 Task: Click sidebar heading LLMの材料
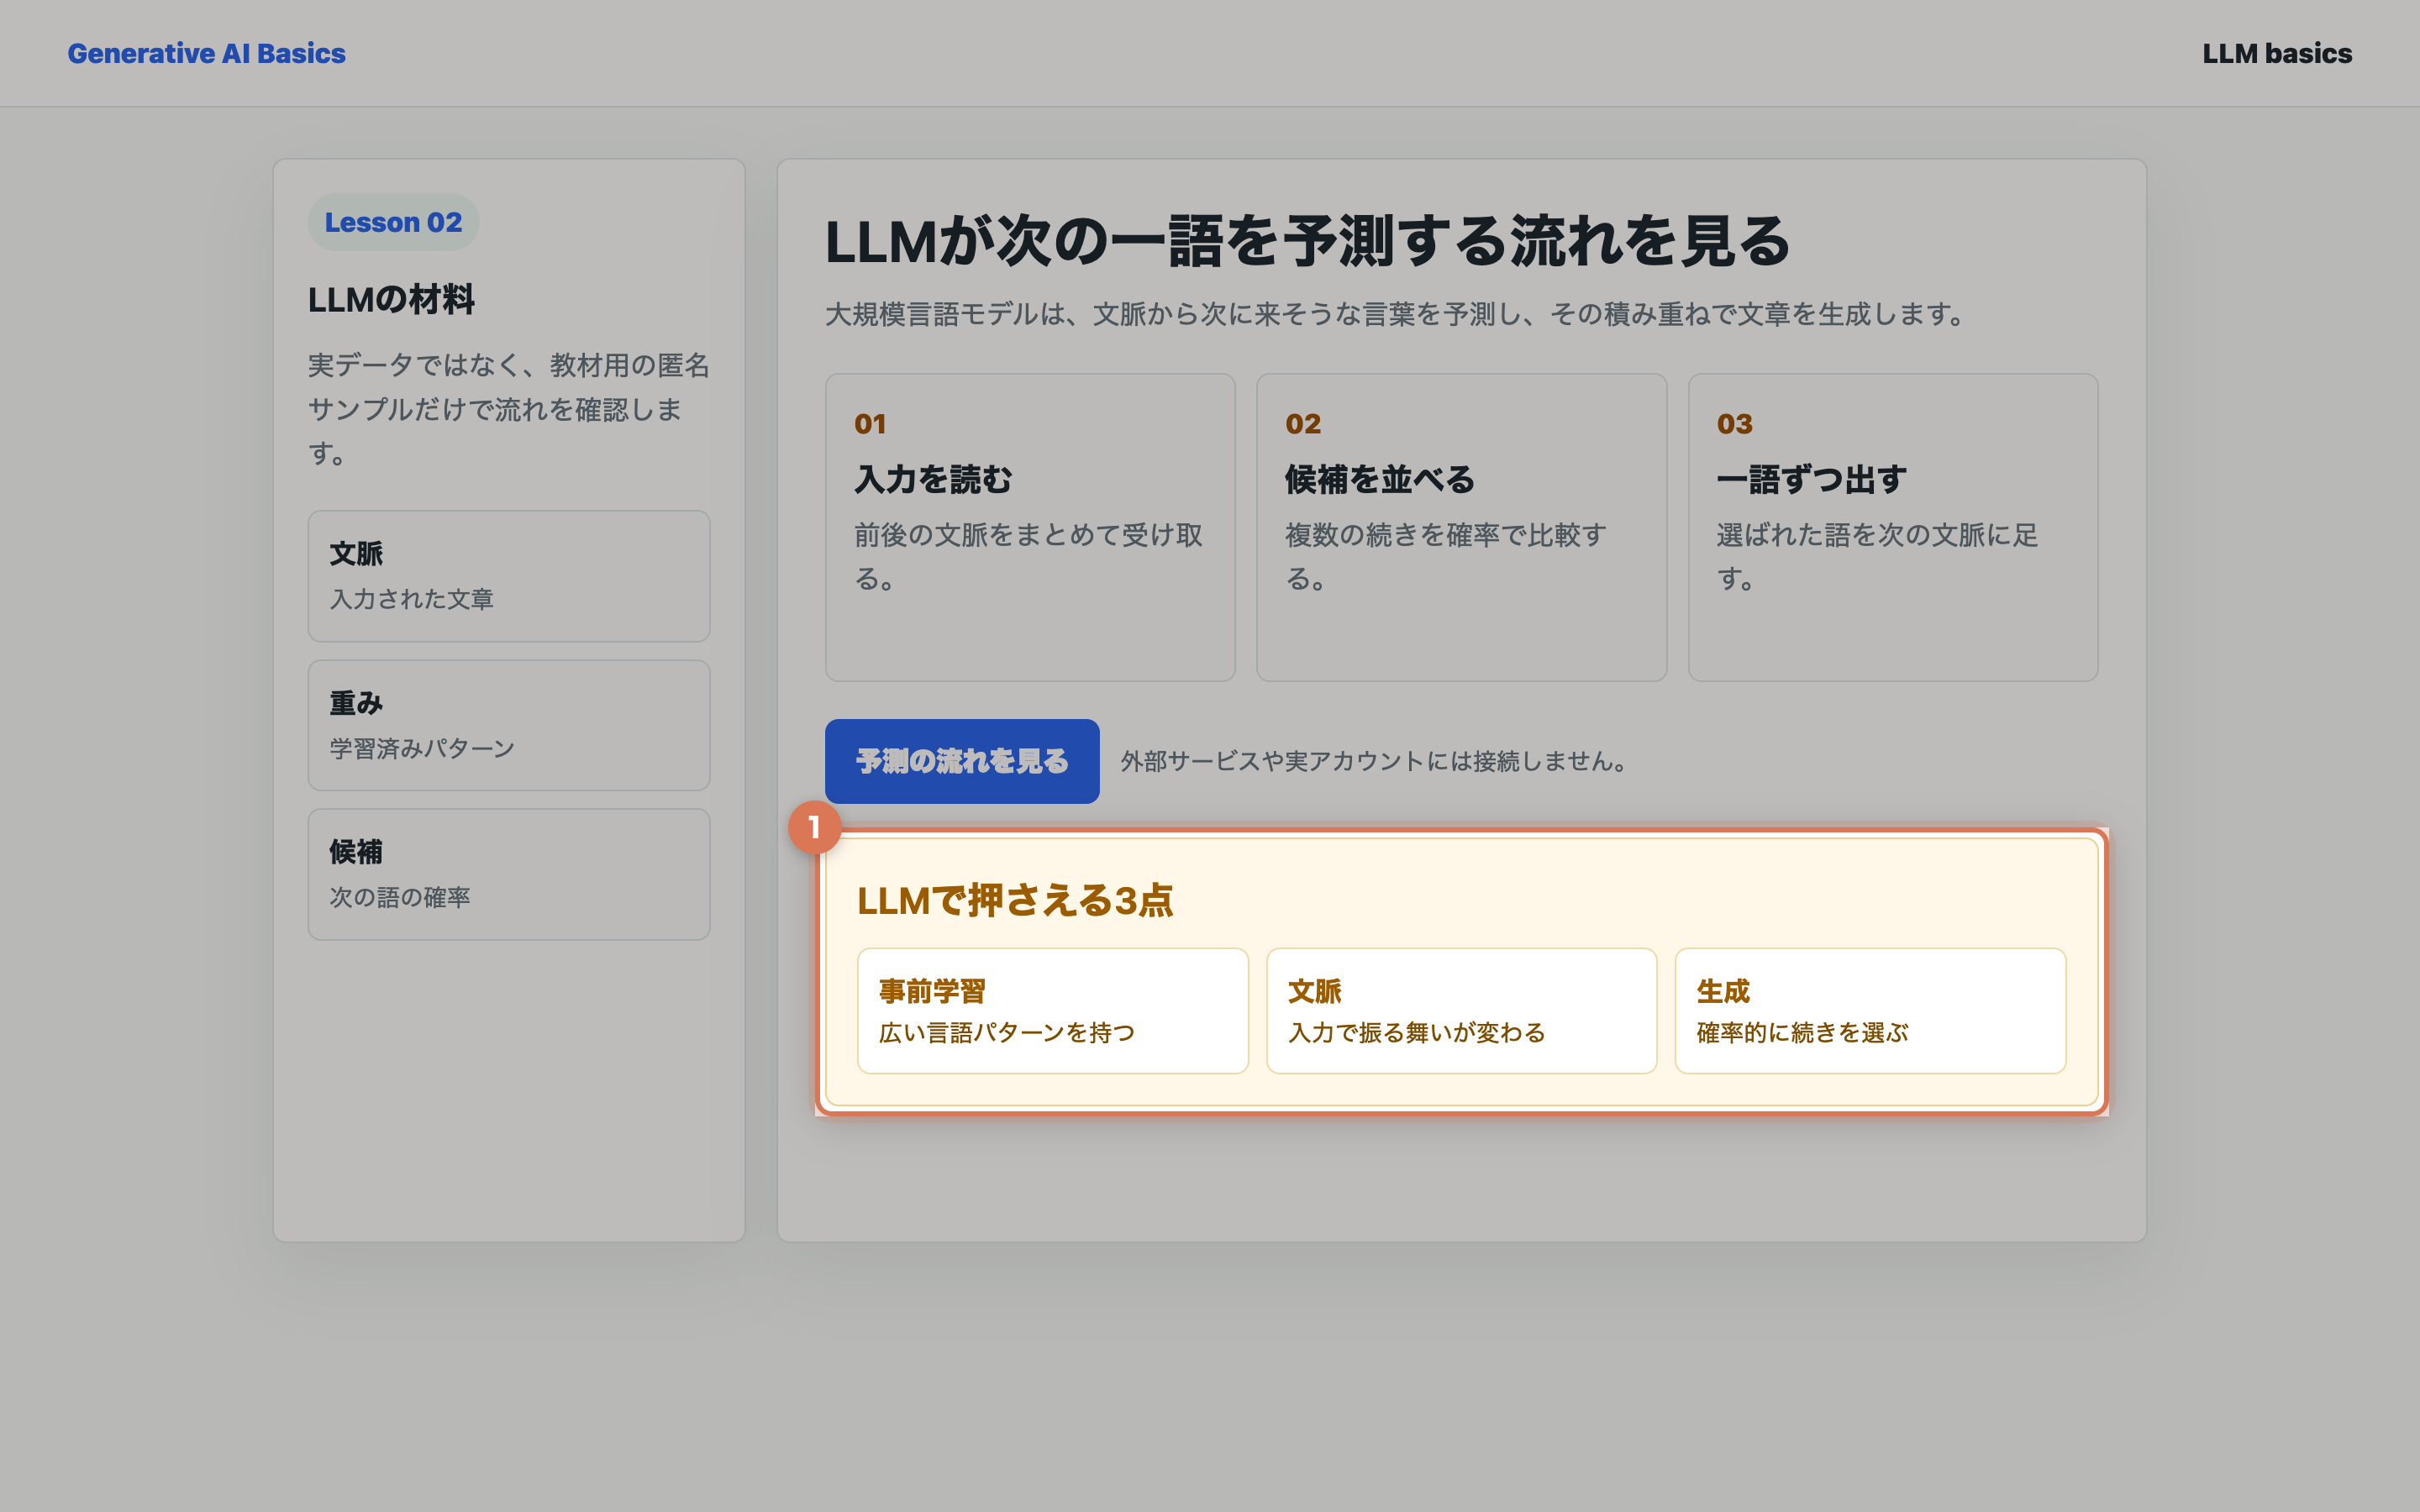[x=391, y=299]
